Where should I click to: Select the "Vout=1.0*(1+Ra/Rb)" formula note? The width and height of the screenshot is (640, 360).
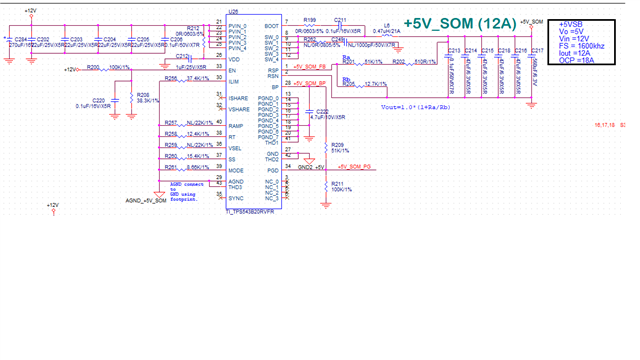tap(416, 107)
